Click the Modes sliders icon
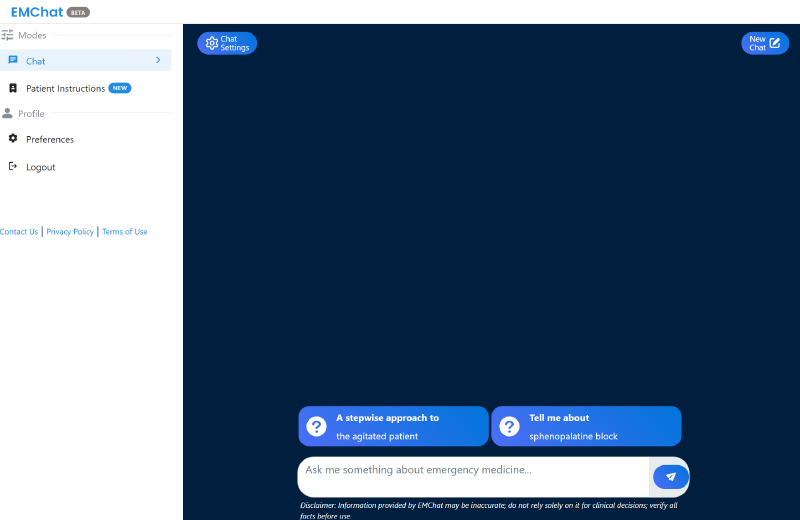 pos(7,35)
